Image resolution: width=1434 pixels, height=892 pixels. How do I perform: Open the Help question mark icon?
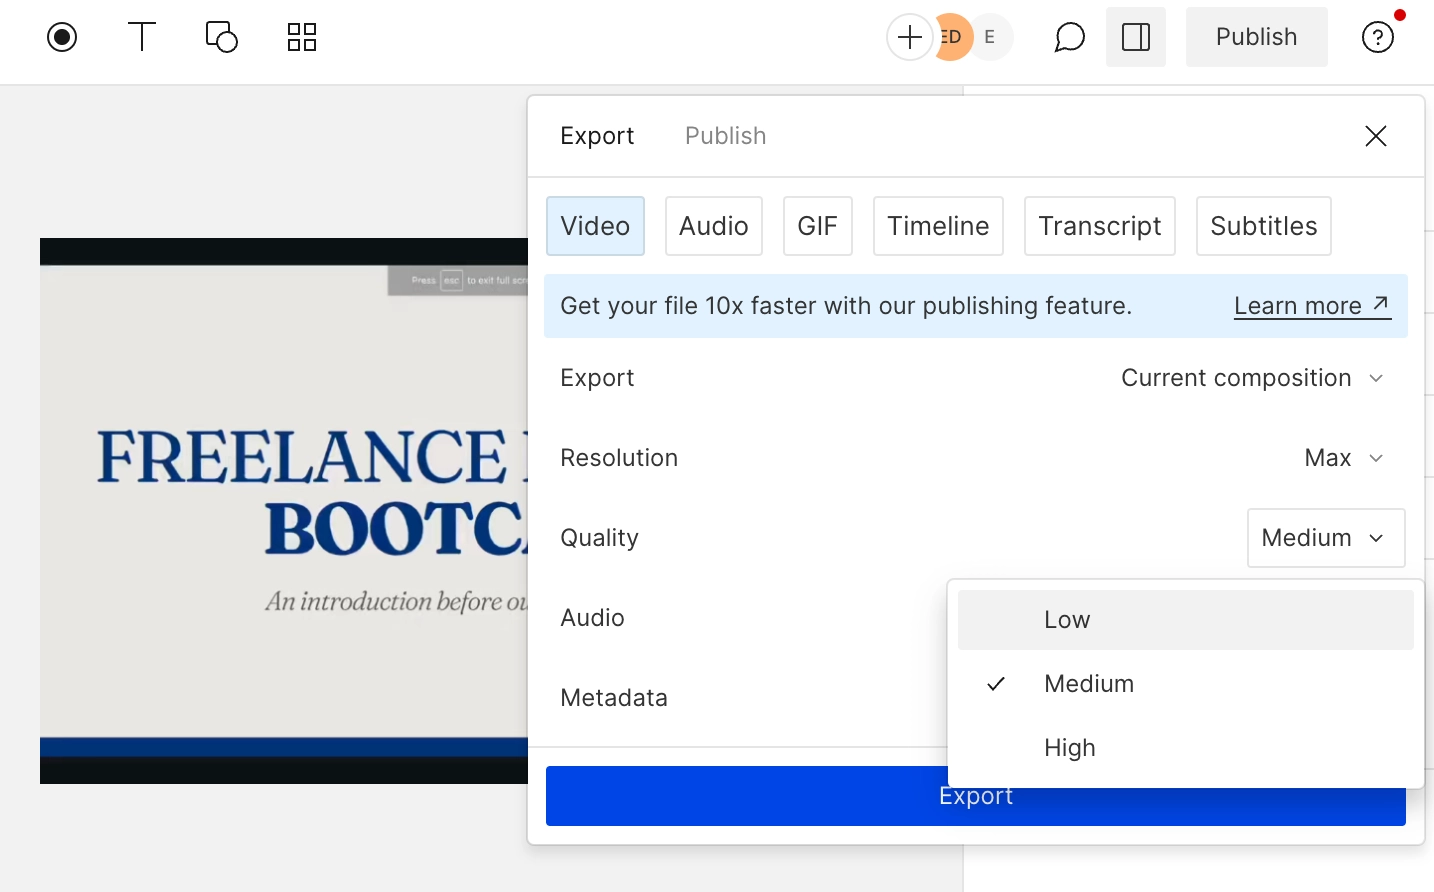pyautogui.click(x=1377, y=38)
